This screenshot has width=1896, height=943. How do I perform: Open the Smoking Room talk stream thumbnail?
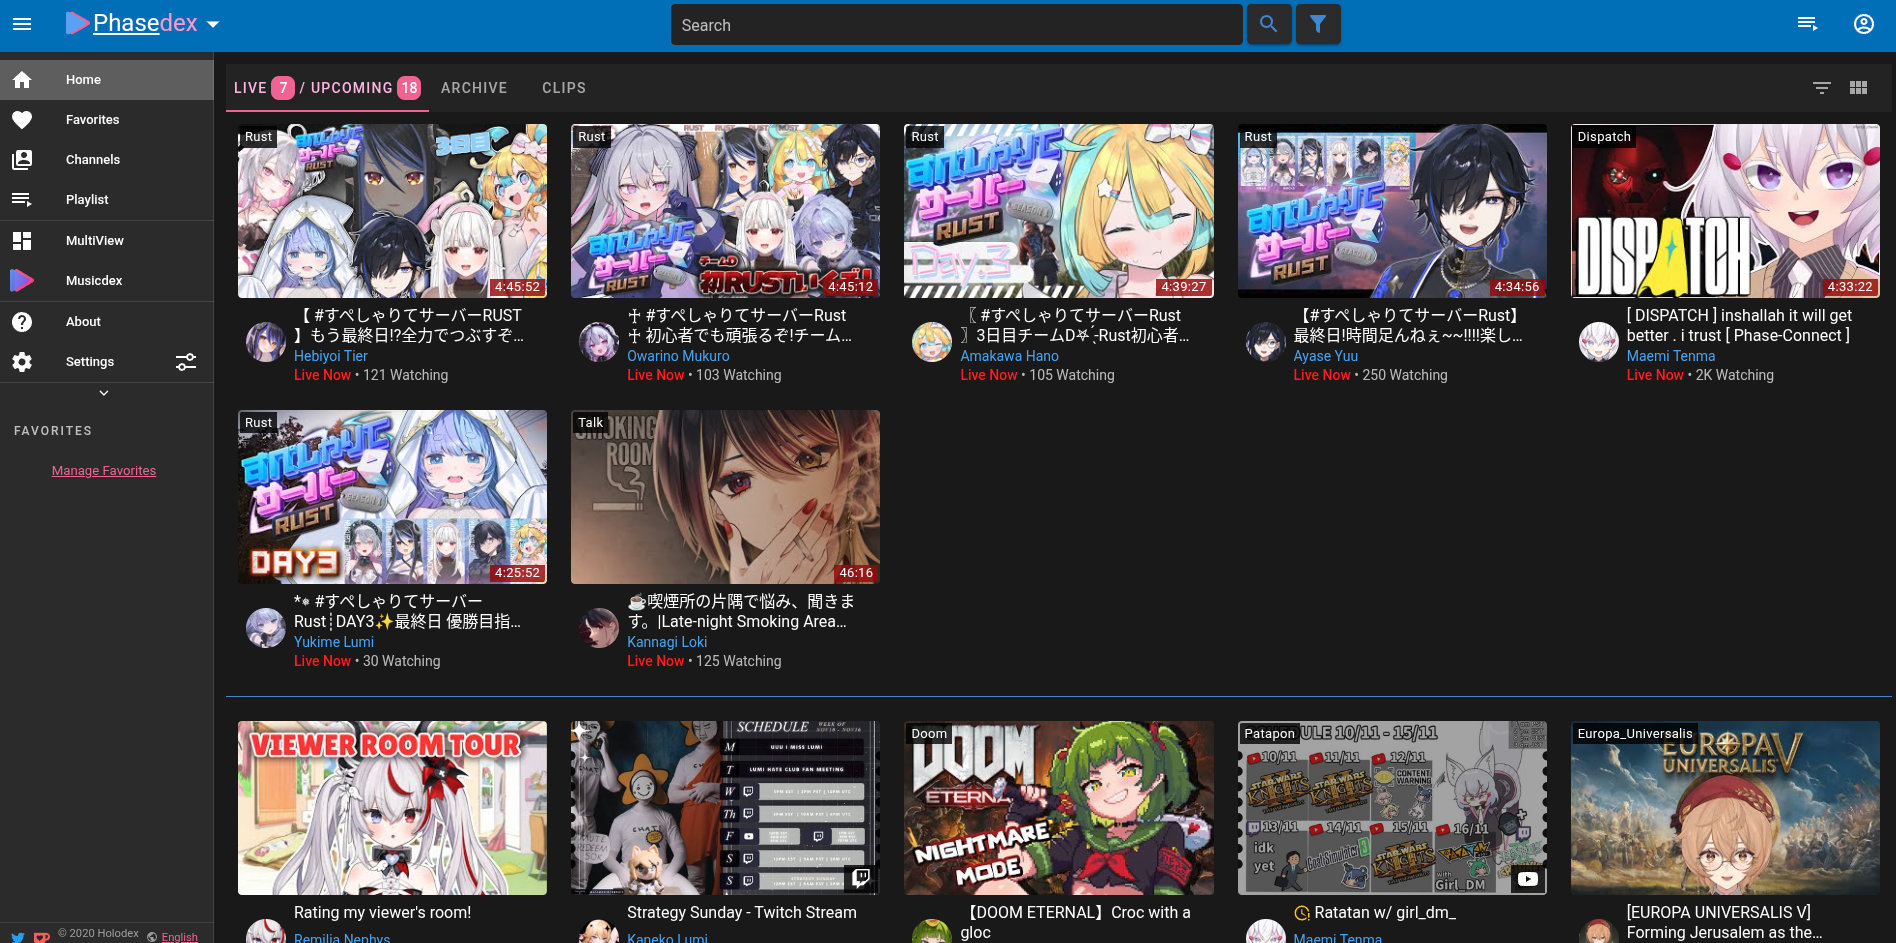725,497
